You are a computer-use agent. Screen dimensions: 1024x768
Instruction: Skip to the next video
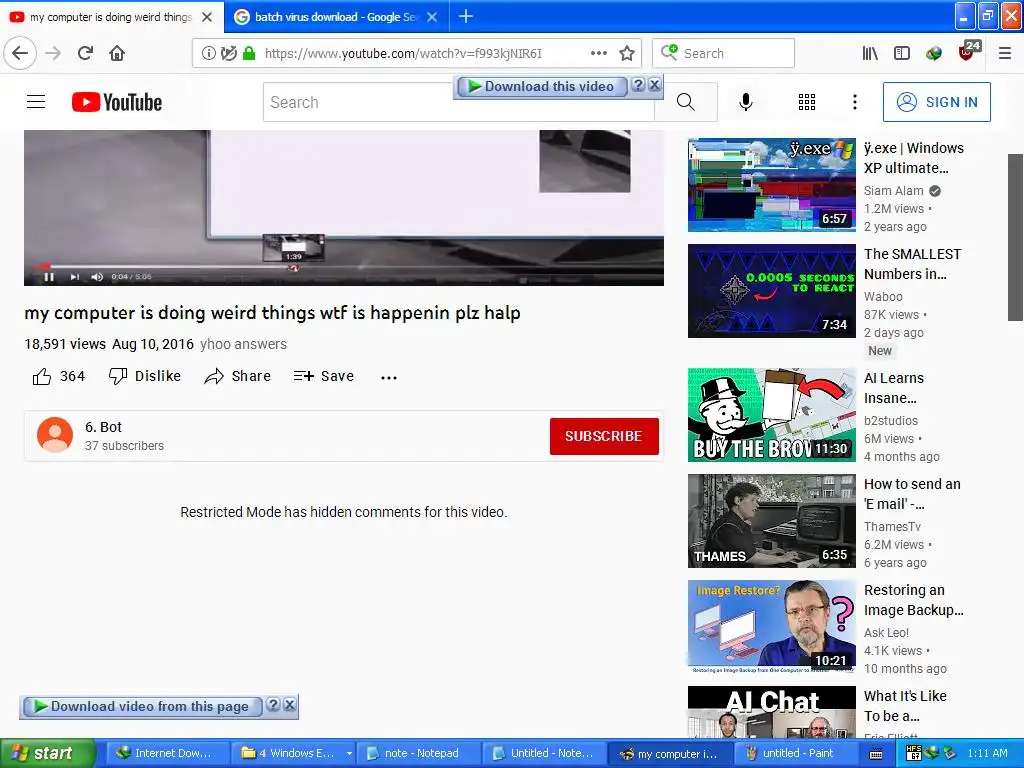click(x=74, y=277)
